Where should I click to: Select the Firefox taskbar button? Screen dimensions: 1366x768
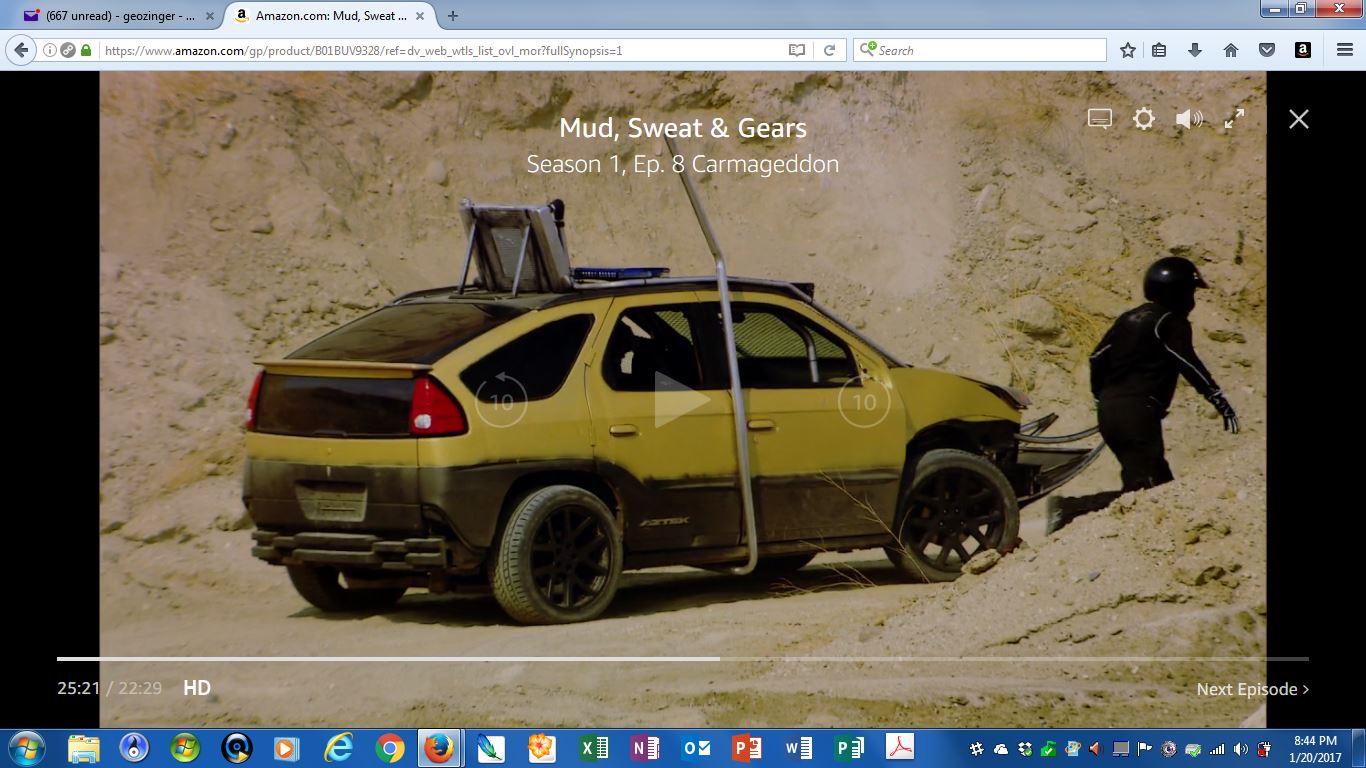pyautogui.click(x=440, y=748)
